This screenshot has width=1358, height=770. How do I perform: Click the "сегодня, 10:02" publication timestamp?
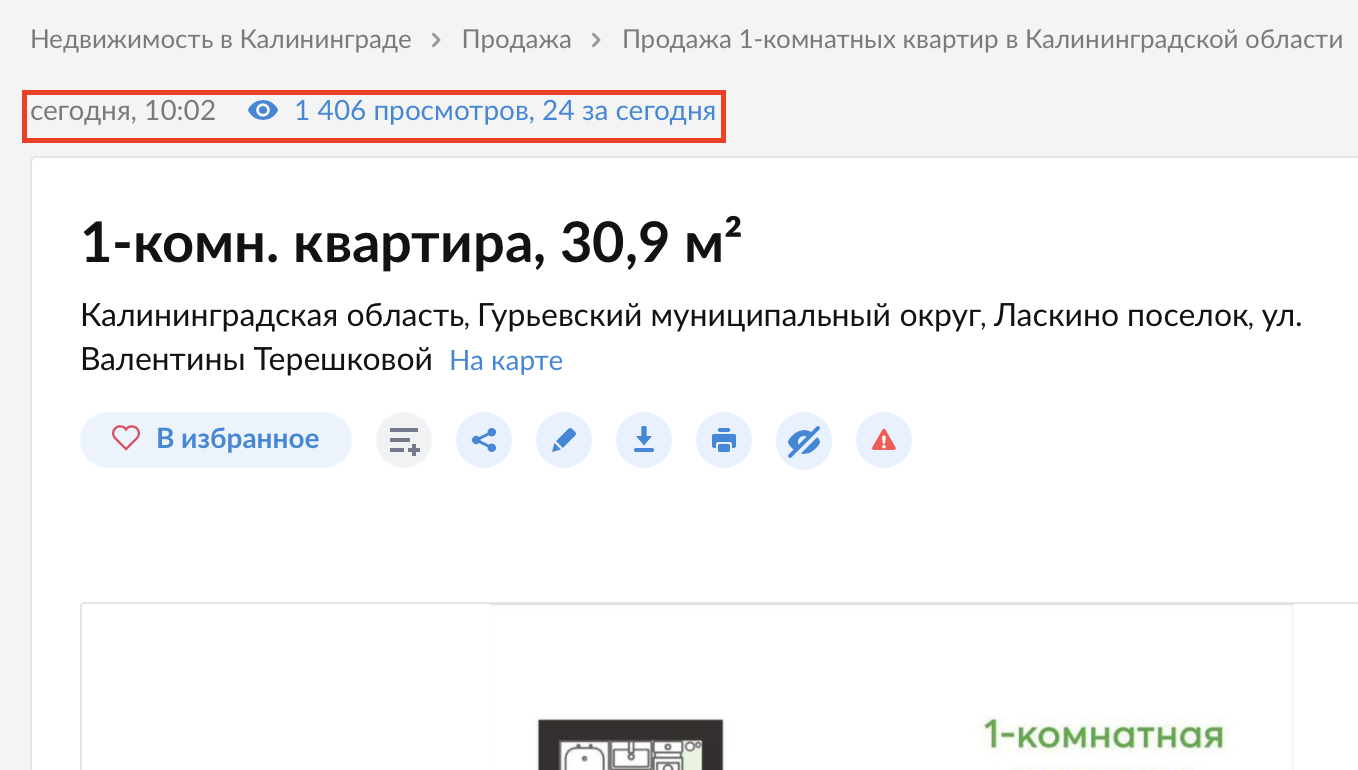(123, 111)
